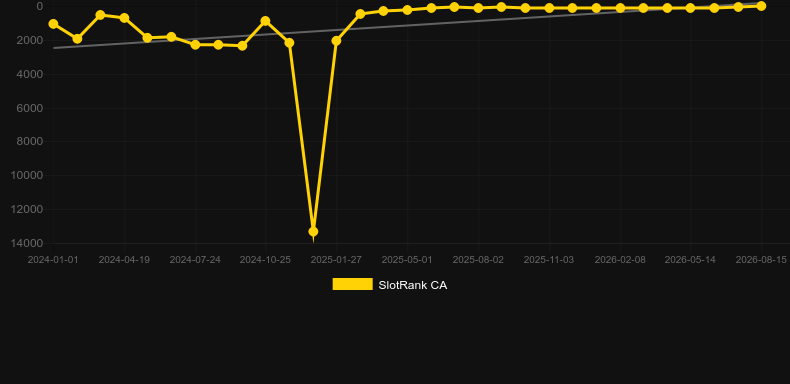Click the 12000 y-axis tick label
790x384 pixels.
[x=27, y=209]
